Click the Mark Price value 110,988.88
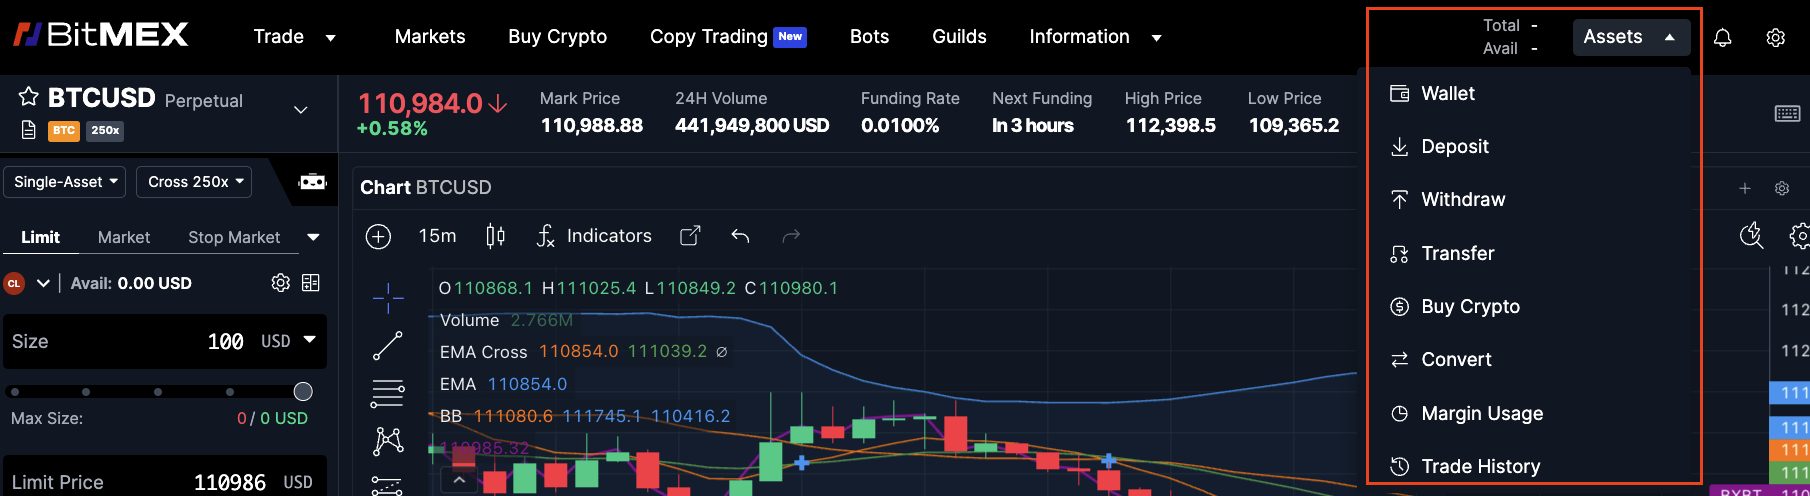 click(x=592, y=125)
